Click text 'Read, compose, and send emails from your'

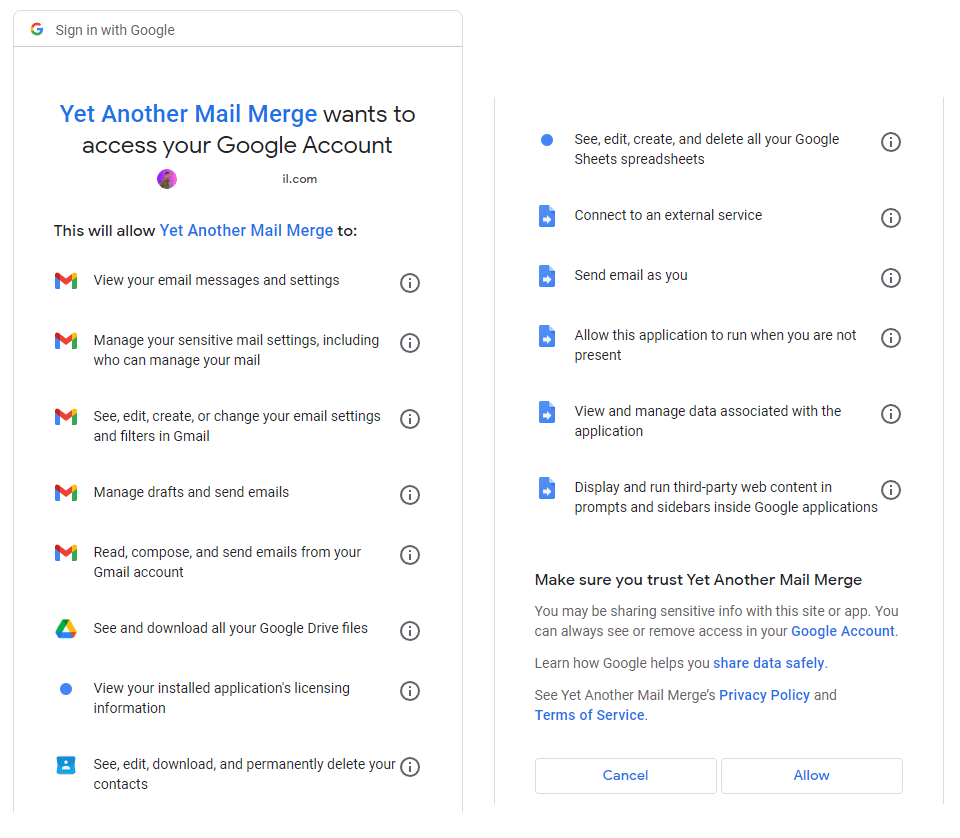[227, 552]
